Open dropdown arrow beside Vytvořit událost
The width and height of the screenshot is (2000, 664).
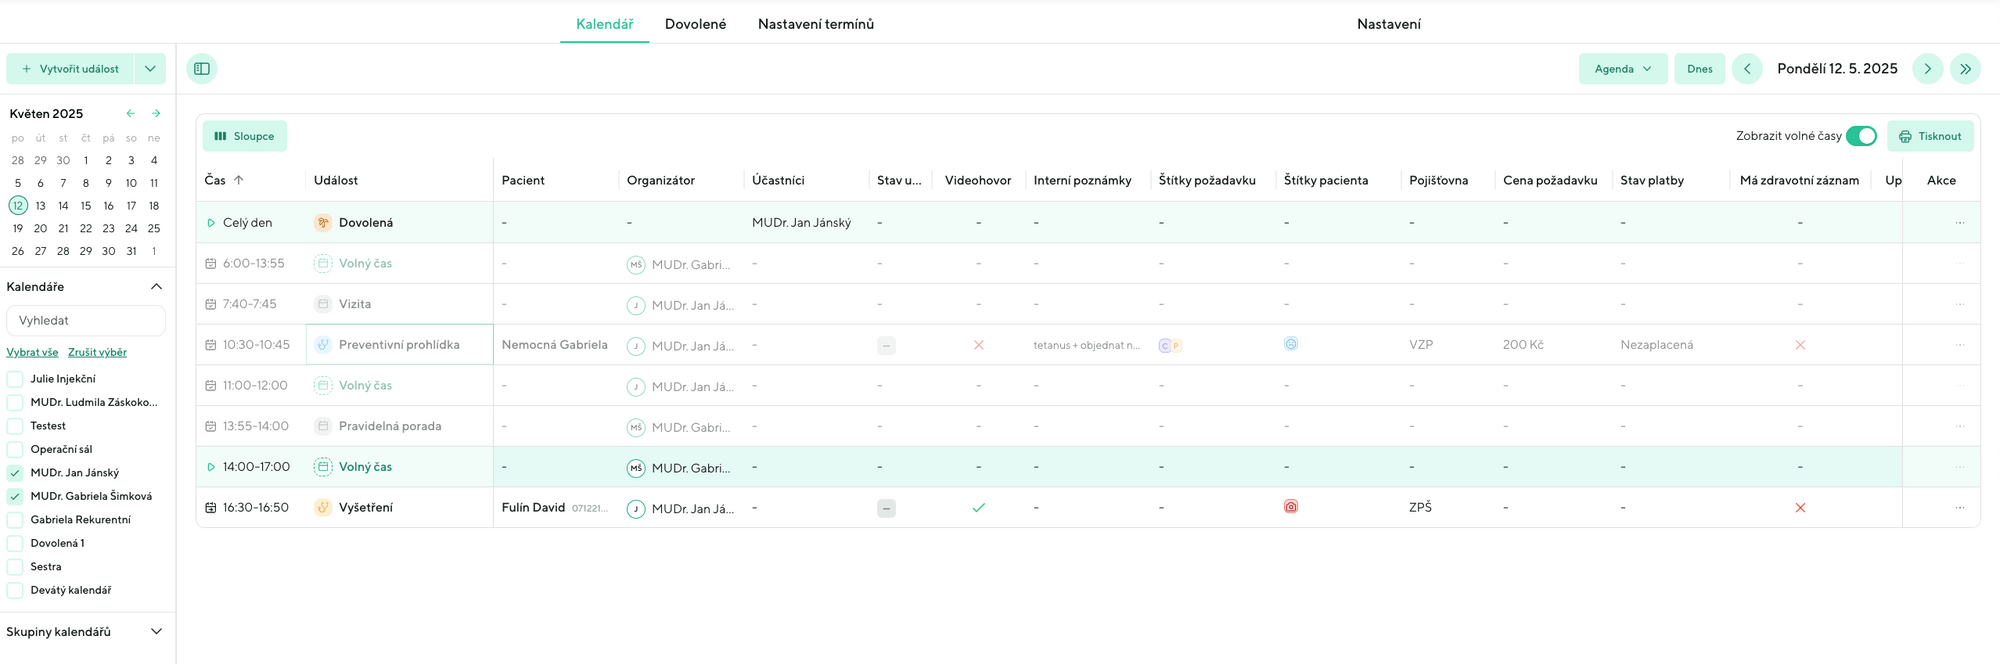(x=150, y=69)
